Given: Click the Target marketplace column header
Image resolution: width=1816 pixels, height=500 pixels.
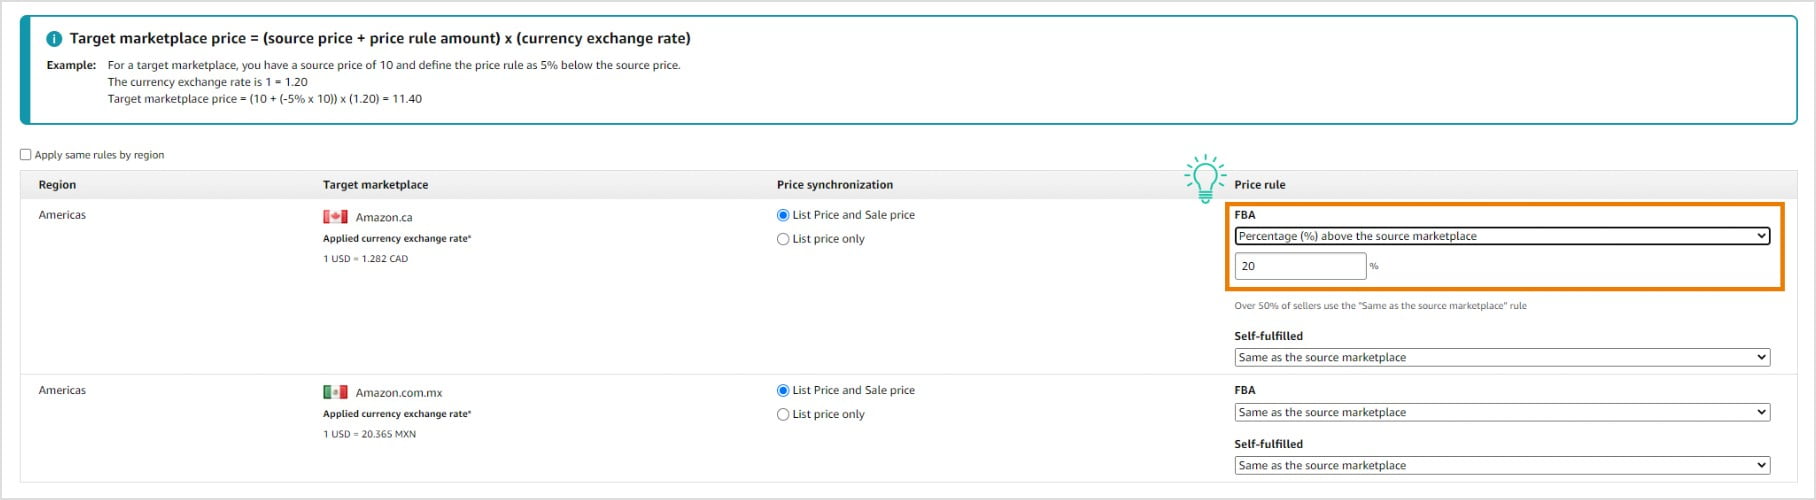Looking at the screenshot, I should pyautogui.click(x=375, y=185).
